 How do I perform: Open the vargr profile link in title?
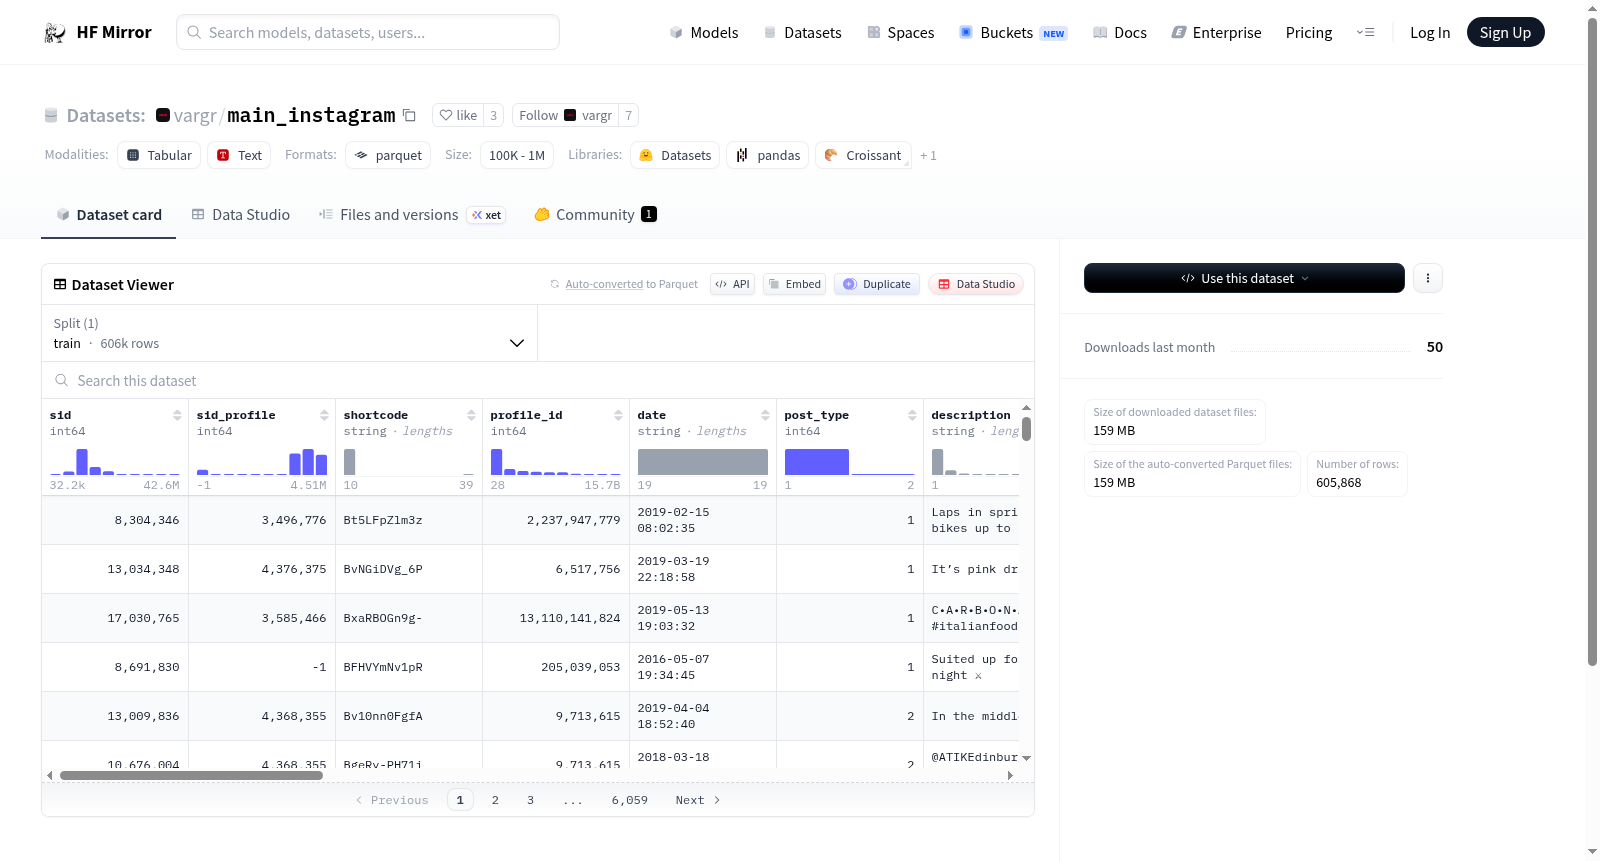tap(195, 115)
